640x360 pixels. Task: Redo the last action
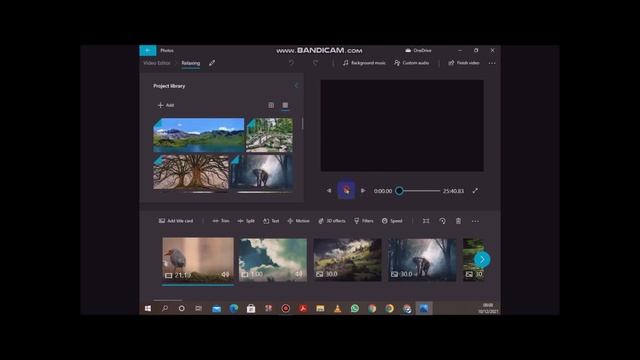316,63
